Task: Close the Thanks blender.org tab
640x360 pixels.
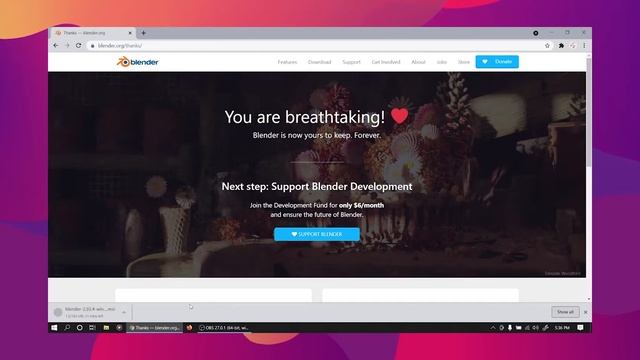Action: point(130,33)
